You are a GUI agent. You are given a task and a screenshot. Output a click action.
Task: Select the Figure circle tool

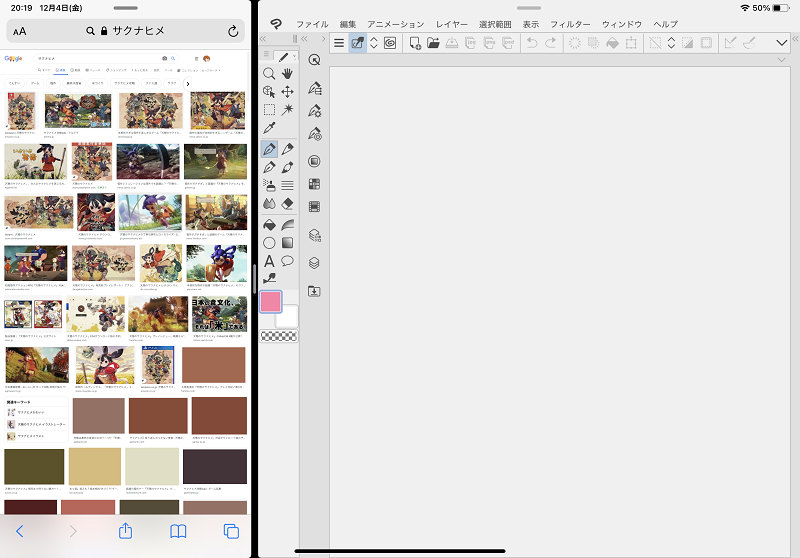tap(269, 243)
